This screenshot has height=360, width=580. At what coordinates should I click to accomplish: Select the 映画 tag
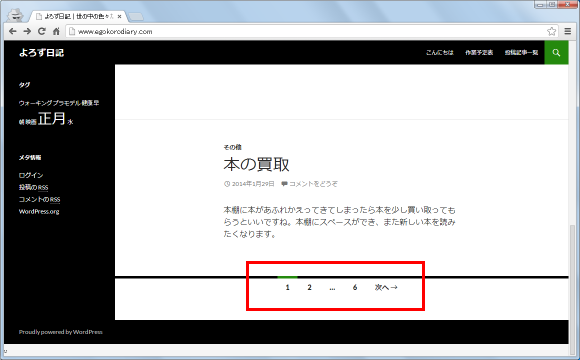click(x=30, y=122)
